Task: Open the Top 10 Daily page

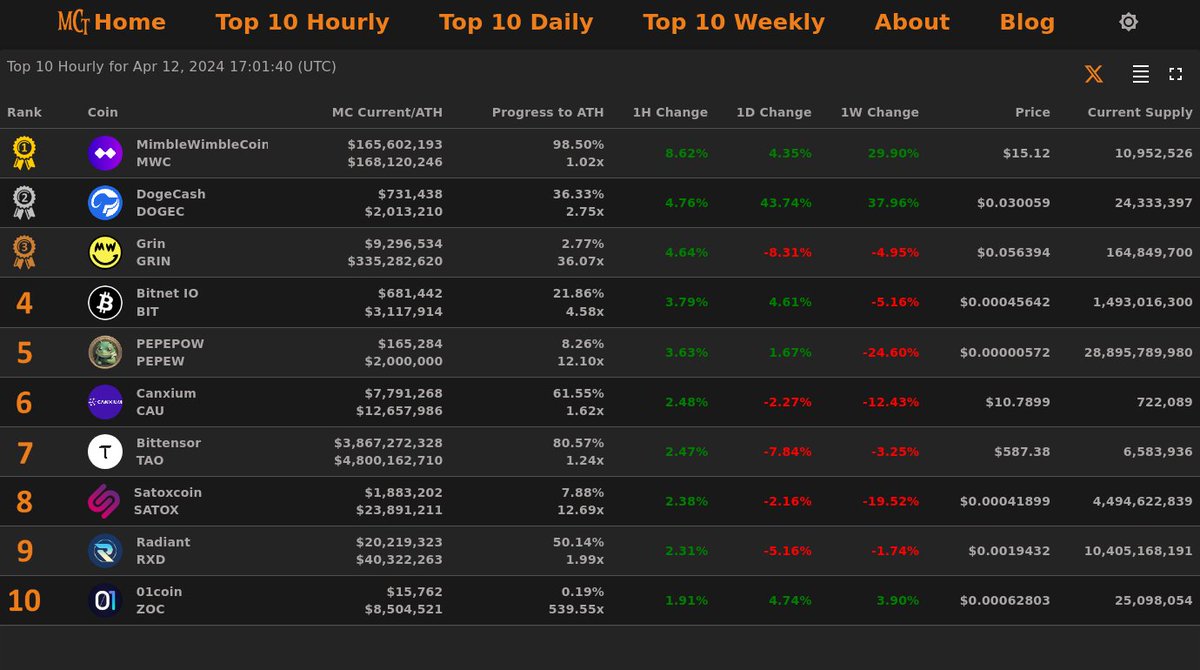Action: pyautogui.click(x=516, y=22)
